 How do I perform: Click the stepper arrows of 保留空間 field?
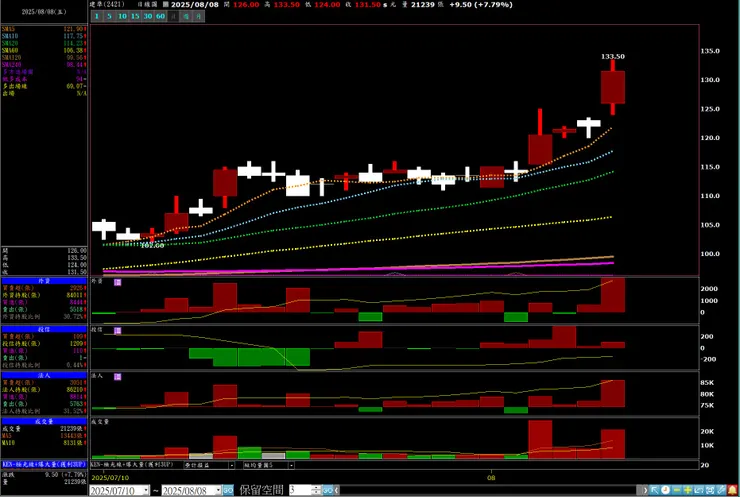click(316, 490)
